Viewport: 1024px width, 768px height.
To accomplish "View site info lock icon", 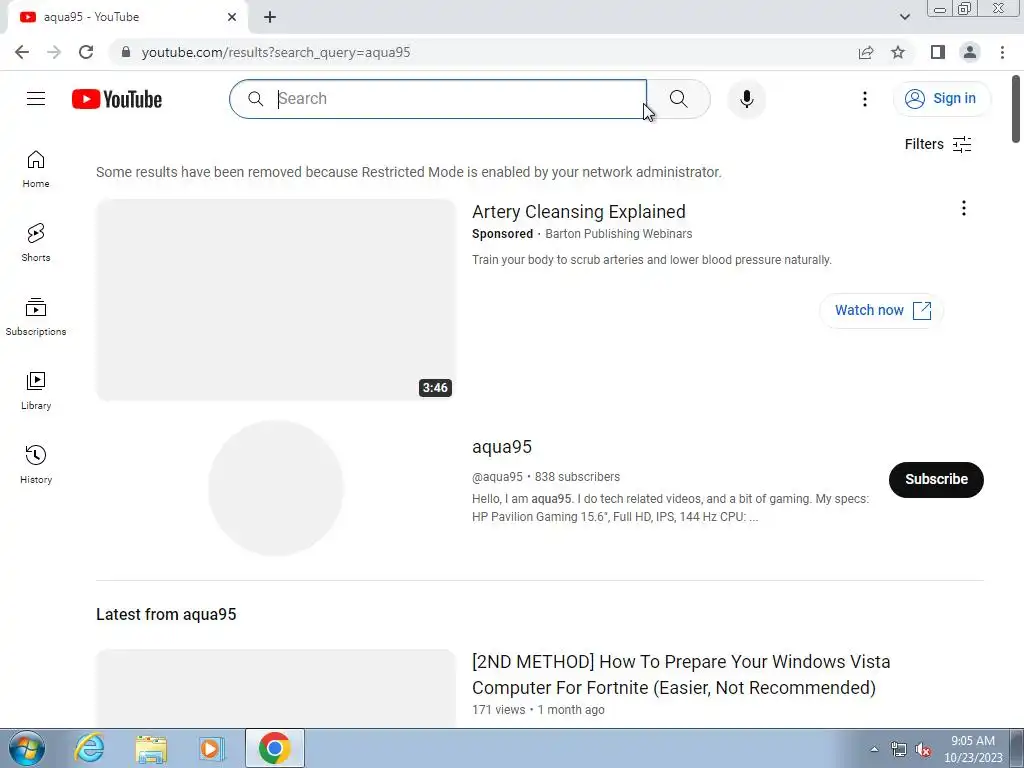I will coord(126,52).
